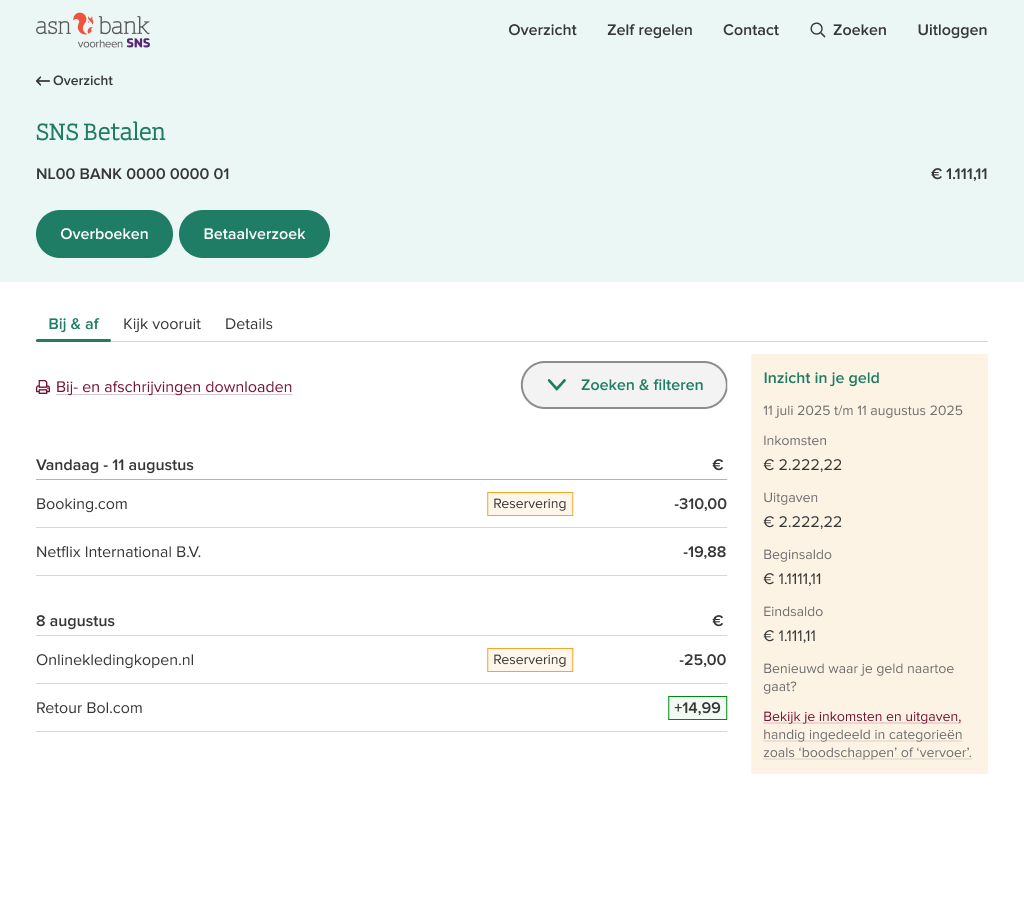
Task: Open the Zelf regelen menu
Action: pyautogui.click(x=649, y=30)
